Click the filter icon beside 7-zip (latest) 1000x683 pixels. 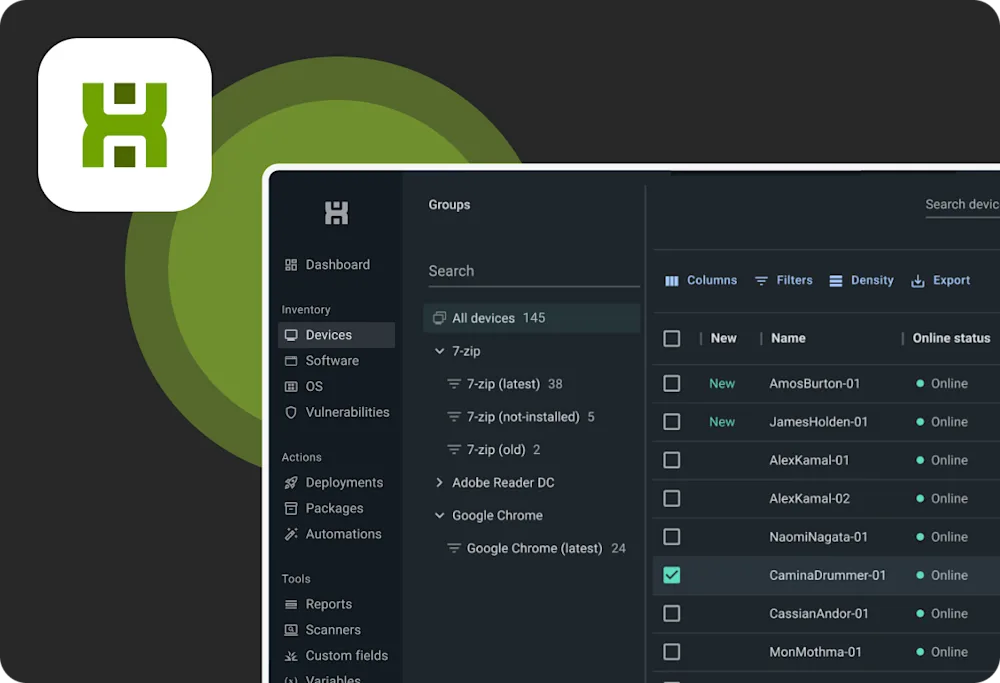click(x=453, y=384)
